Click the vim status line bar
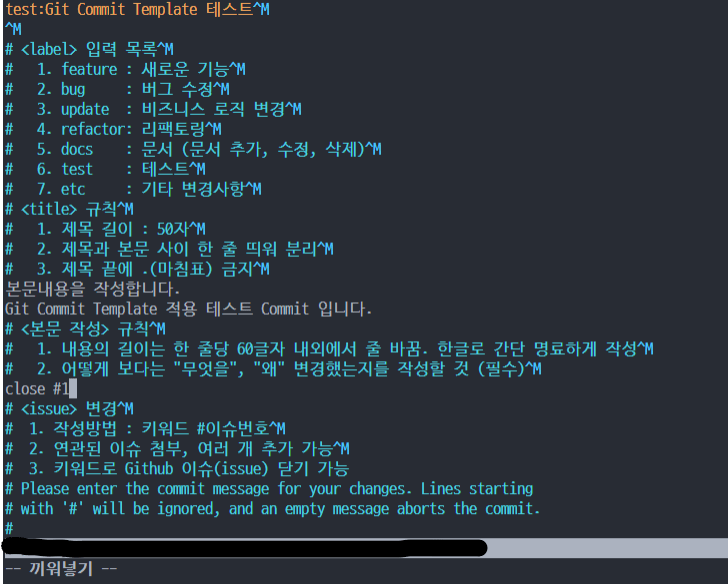 (364, 548)
